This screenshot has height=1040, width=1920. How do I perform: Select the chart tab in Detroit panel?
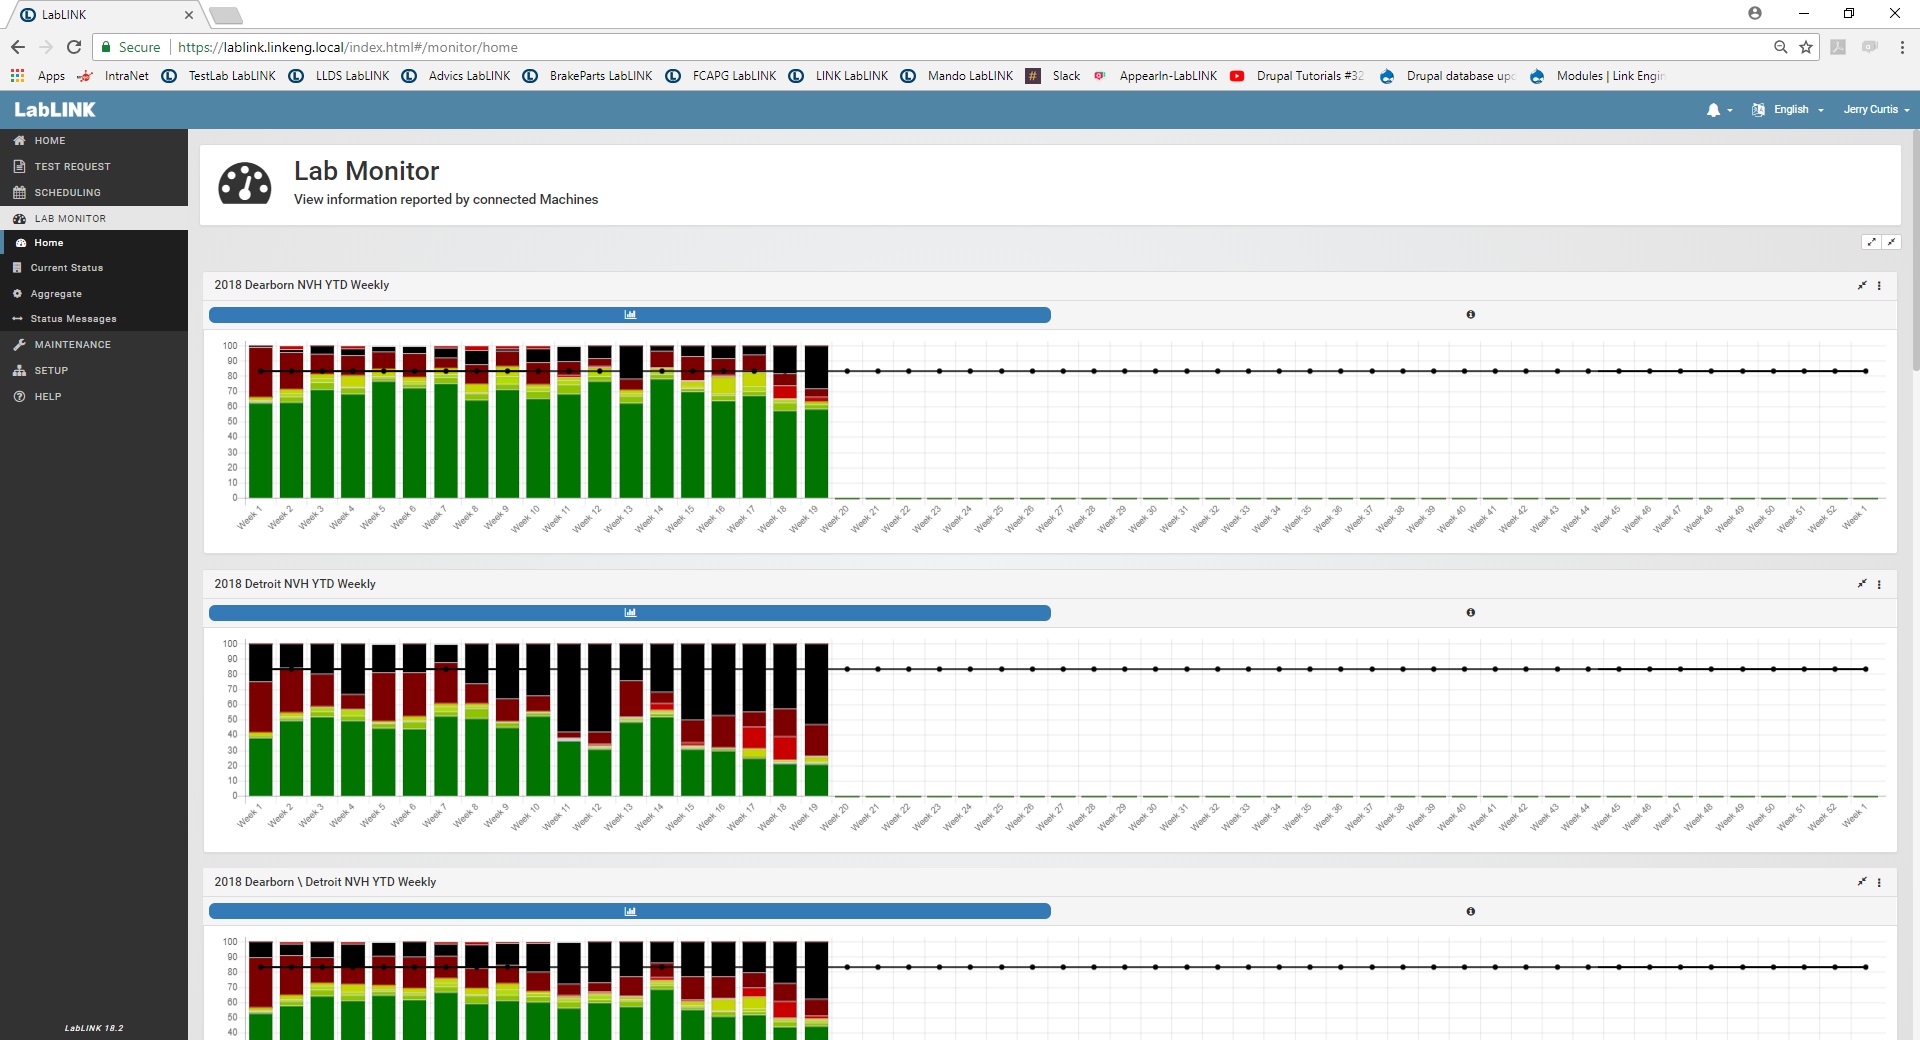[630, 613]
